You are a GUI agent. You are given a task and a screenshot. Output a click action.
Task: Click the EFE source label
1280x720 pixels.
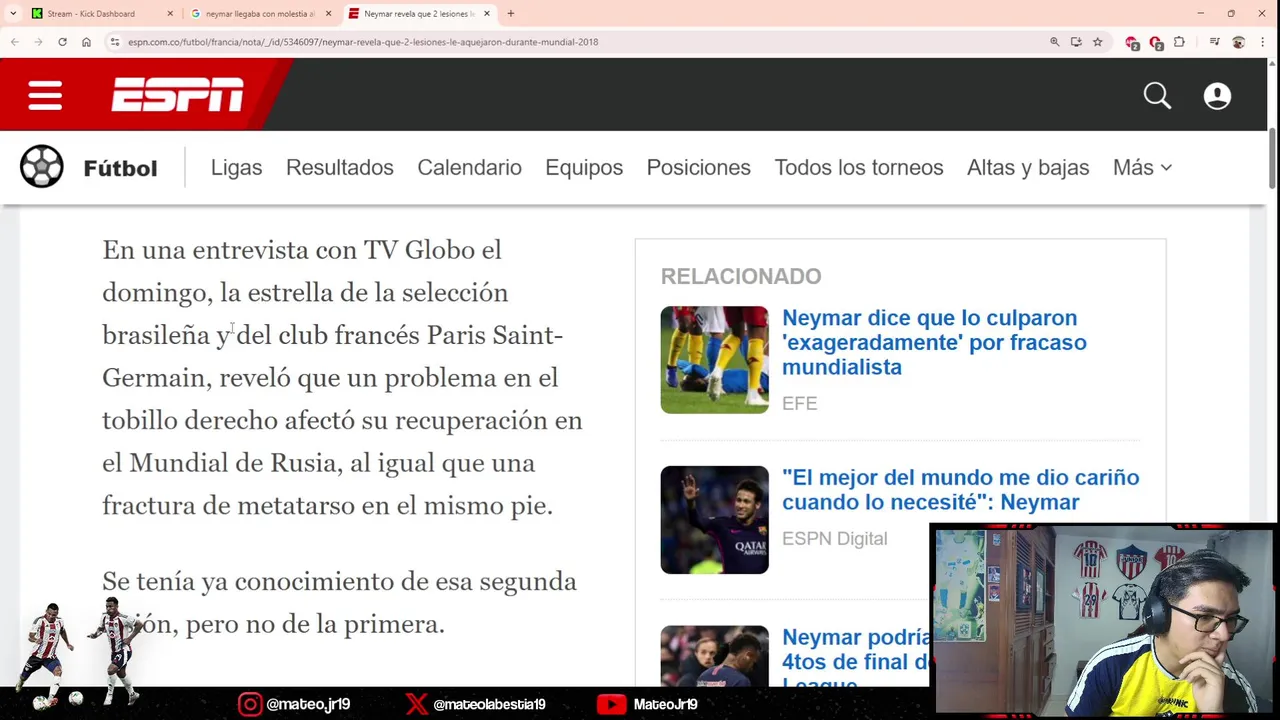[799, 403]
